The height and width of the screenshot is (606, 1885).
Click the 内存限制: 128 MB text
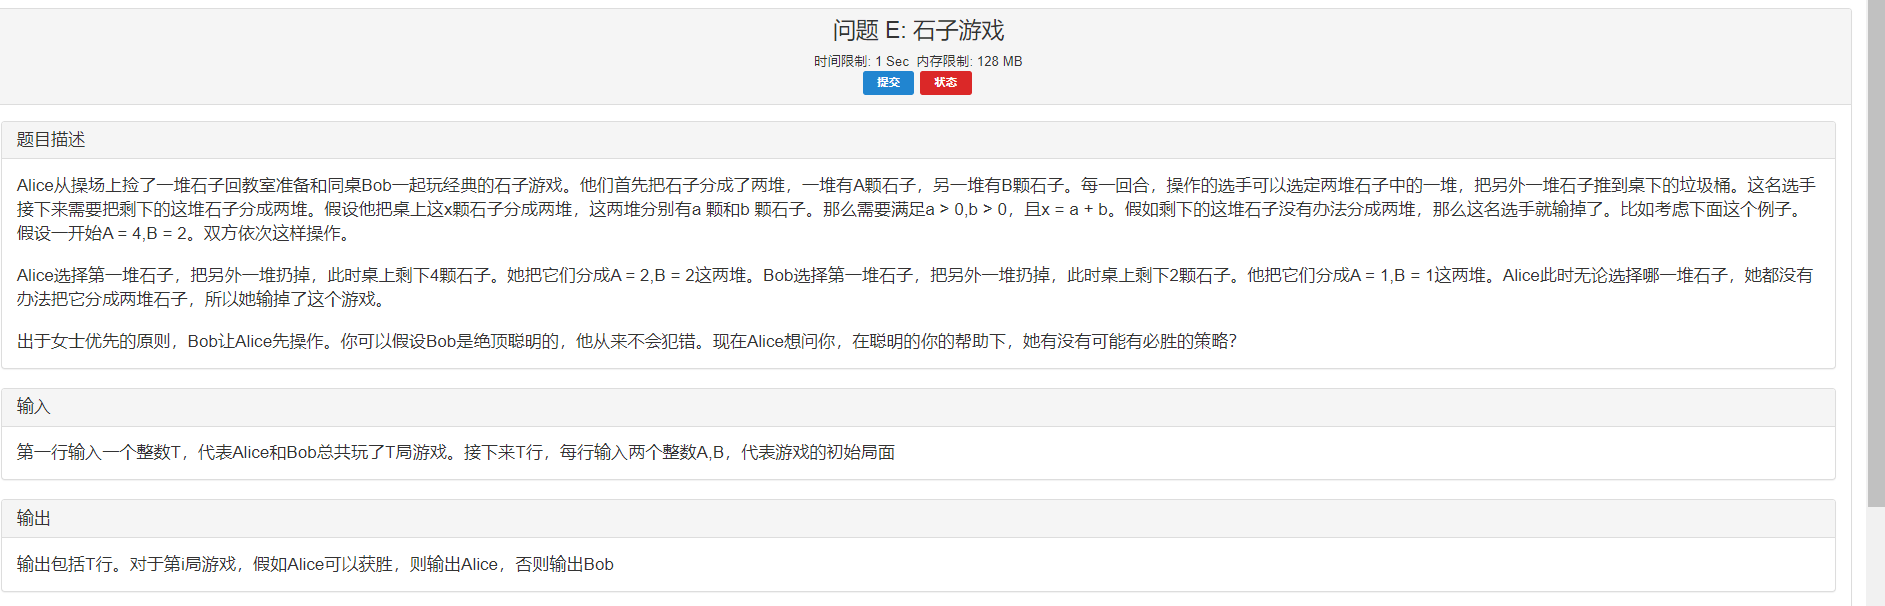[x=969, y=61]
